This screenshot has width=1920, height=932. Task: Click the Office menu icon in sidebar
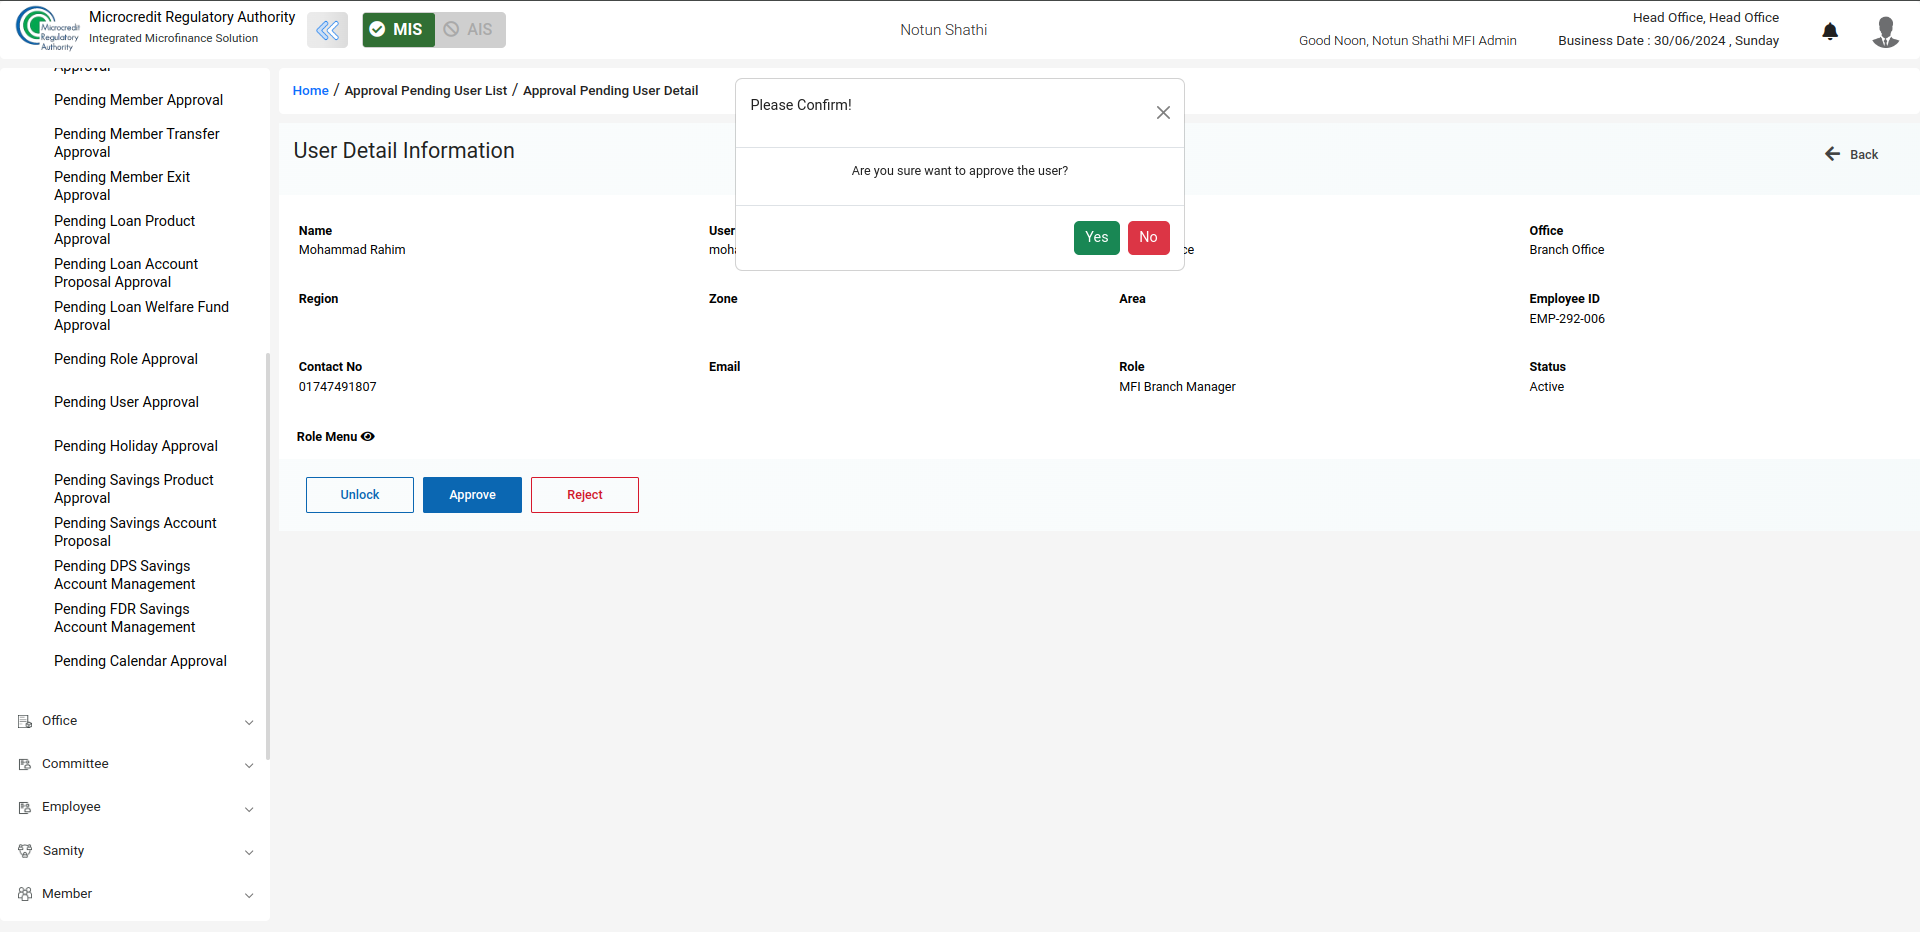click(x=25, y=721)
